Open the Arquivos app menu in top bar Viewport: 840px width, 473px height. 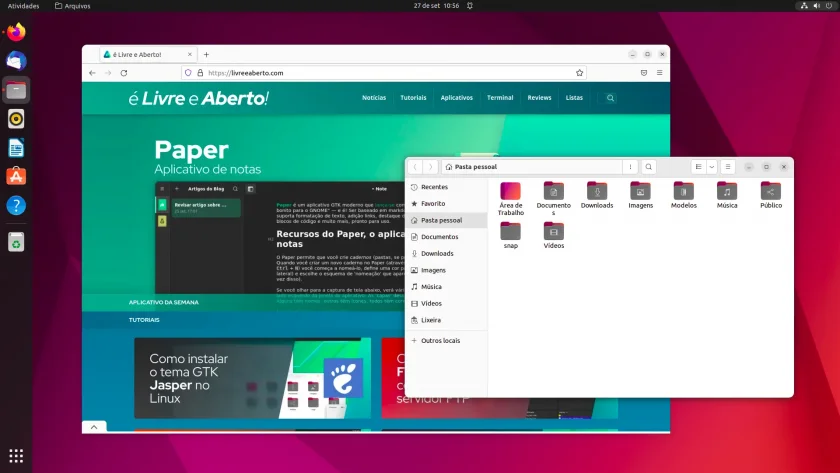pos(73,6)
